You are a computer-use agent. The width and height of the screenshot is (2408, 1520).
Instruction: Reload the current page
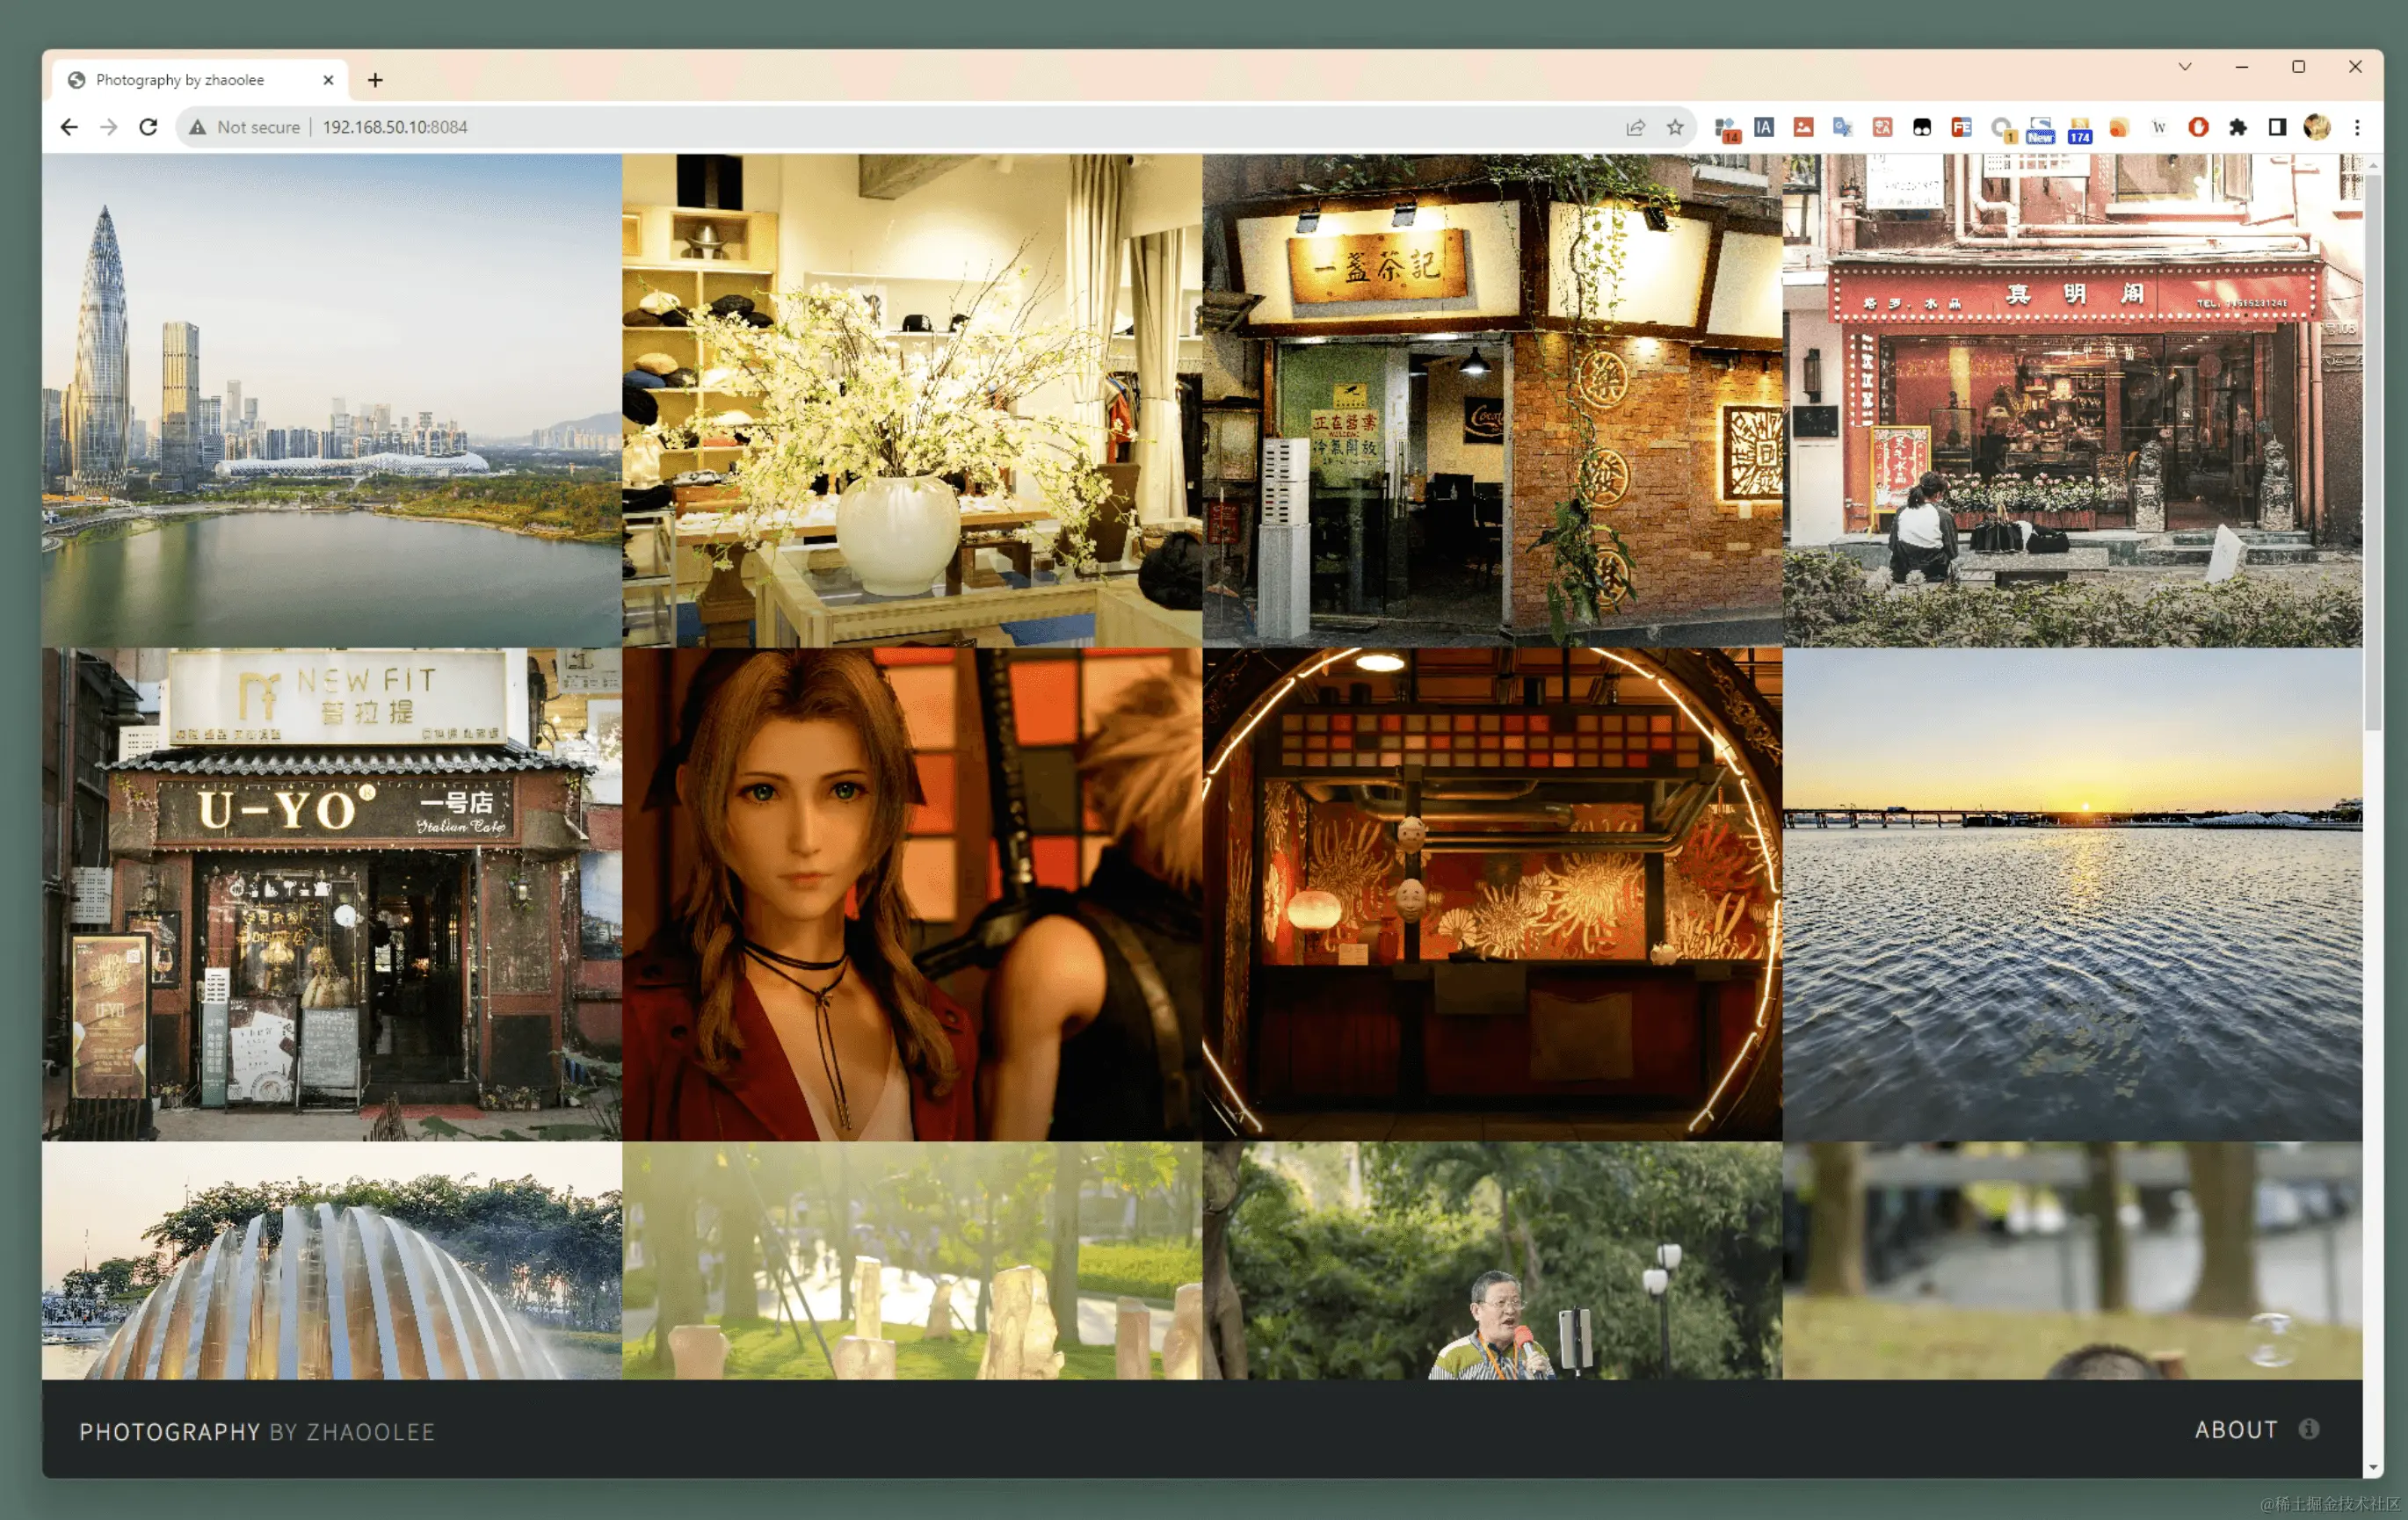(x=148, y=127)
